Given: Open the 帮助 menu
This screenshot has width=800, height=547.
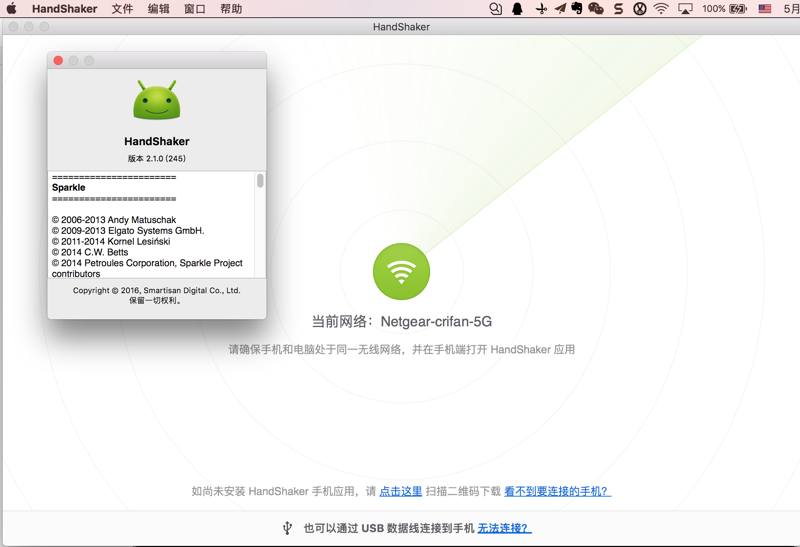Looking at the screenshot, I should [231, 9].
